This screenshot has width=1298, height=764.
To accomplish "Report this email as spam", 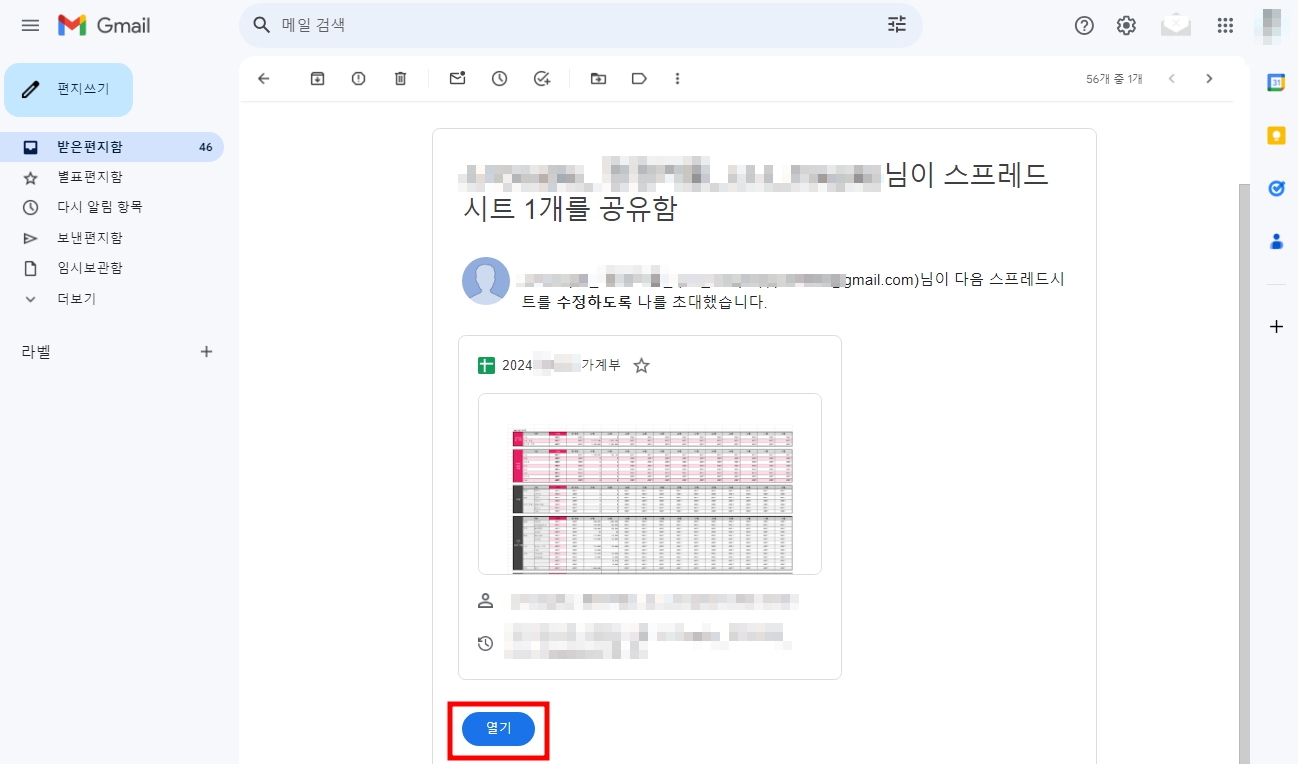I will (359, 78).
